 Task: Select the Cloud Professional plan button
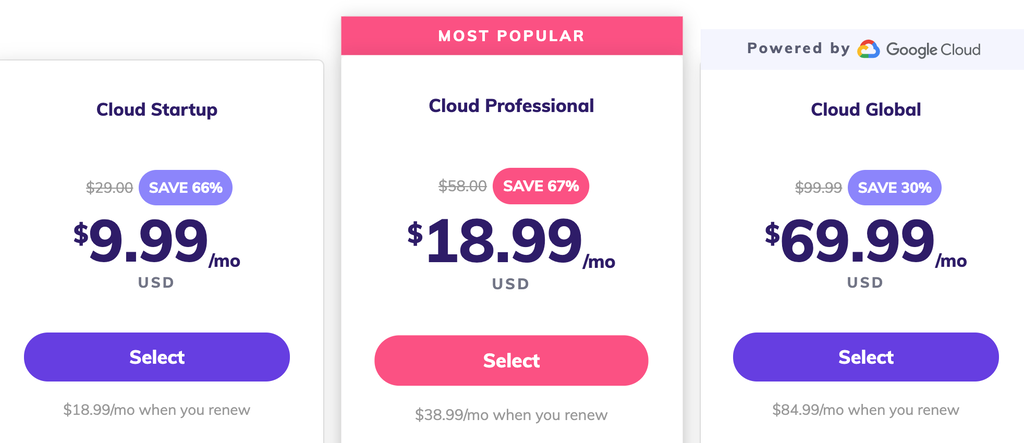(x=511, y=361)
